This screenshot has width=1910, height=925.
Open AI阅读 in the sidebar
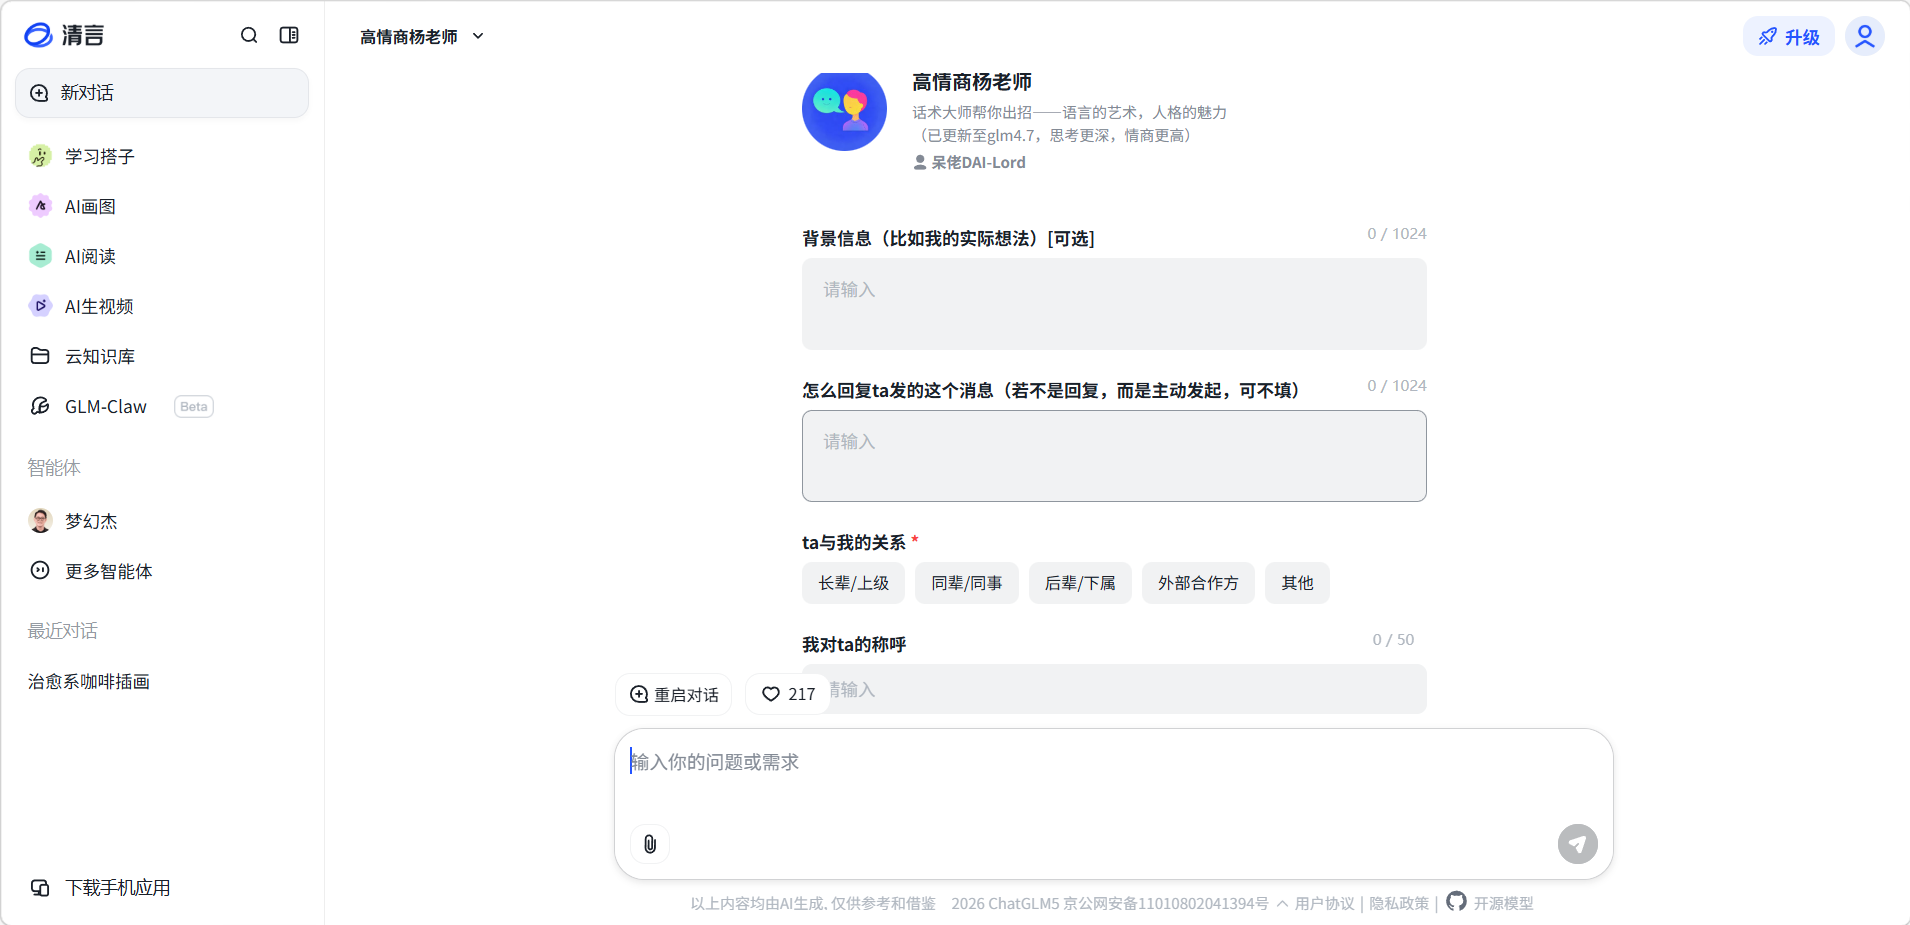click(x=162, y=256)
